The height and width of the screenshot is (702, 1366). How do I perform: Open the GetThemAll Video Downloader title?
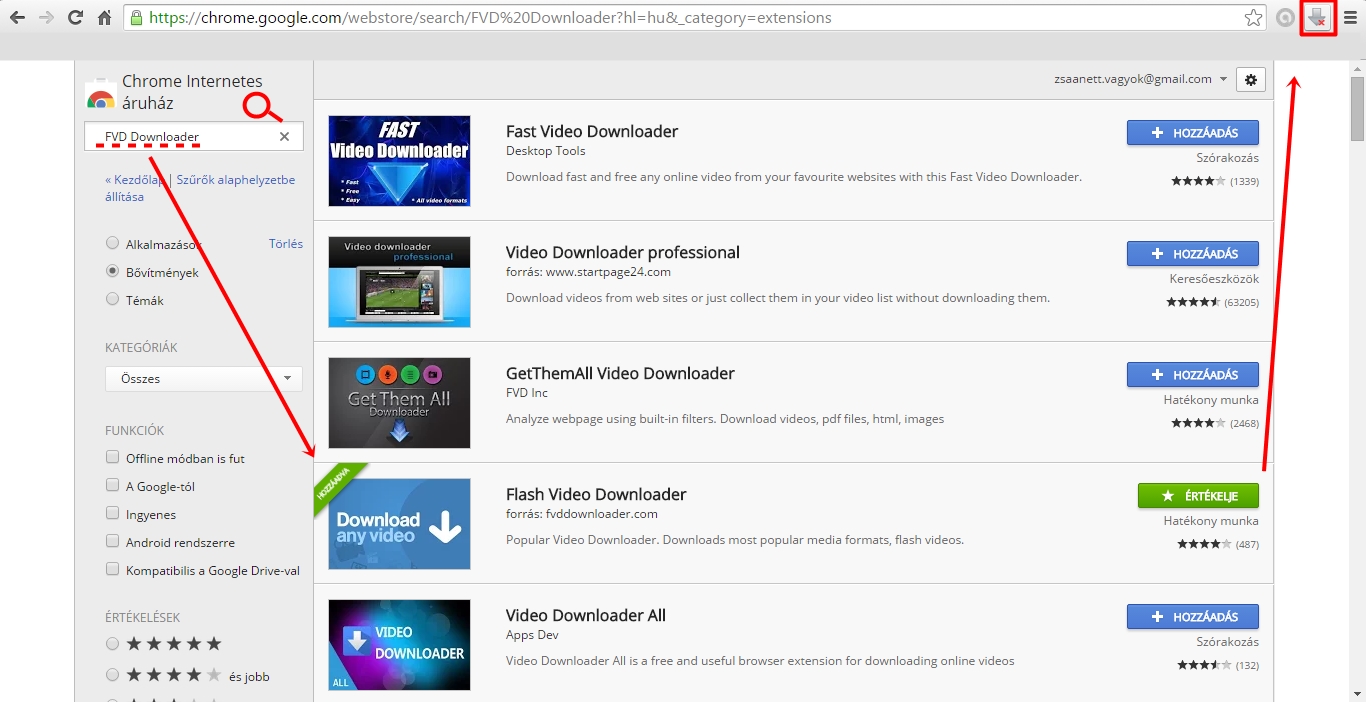pyautogui.click(x=620, y=373)
